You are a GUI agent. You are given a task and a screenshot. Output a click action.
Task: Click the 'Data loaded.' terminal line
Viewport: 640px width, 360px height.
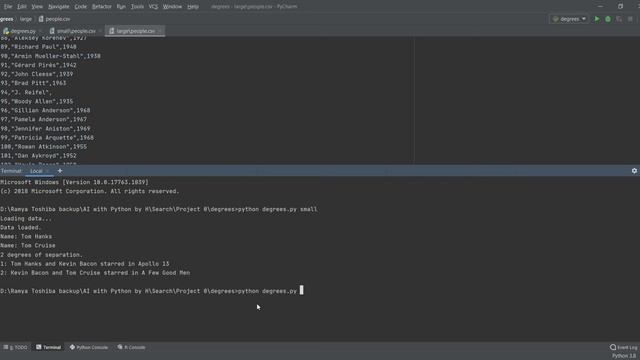coord(20,227)
